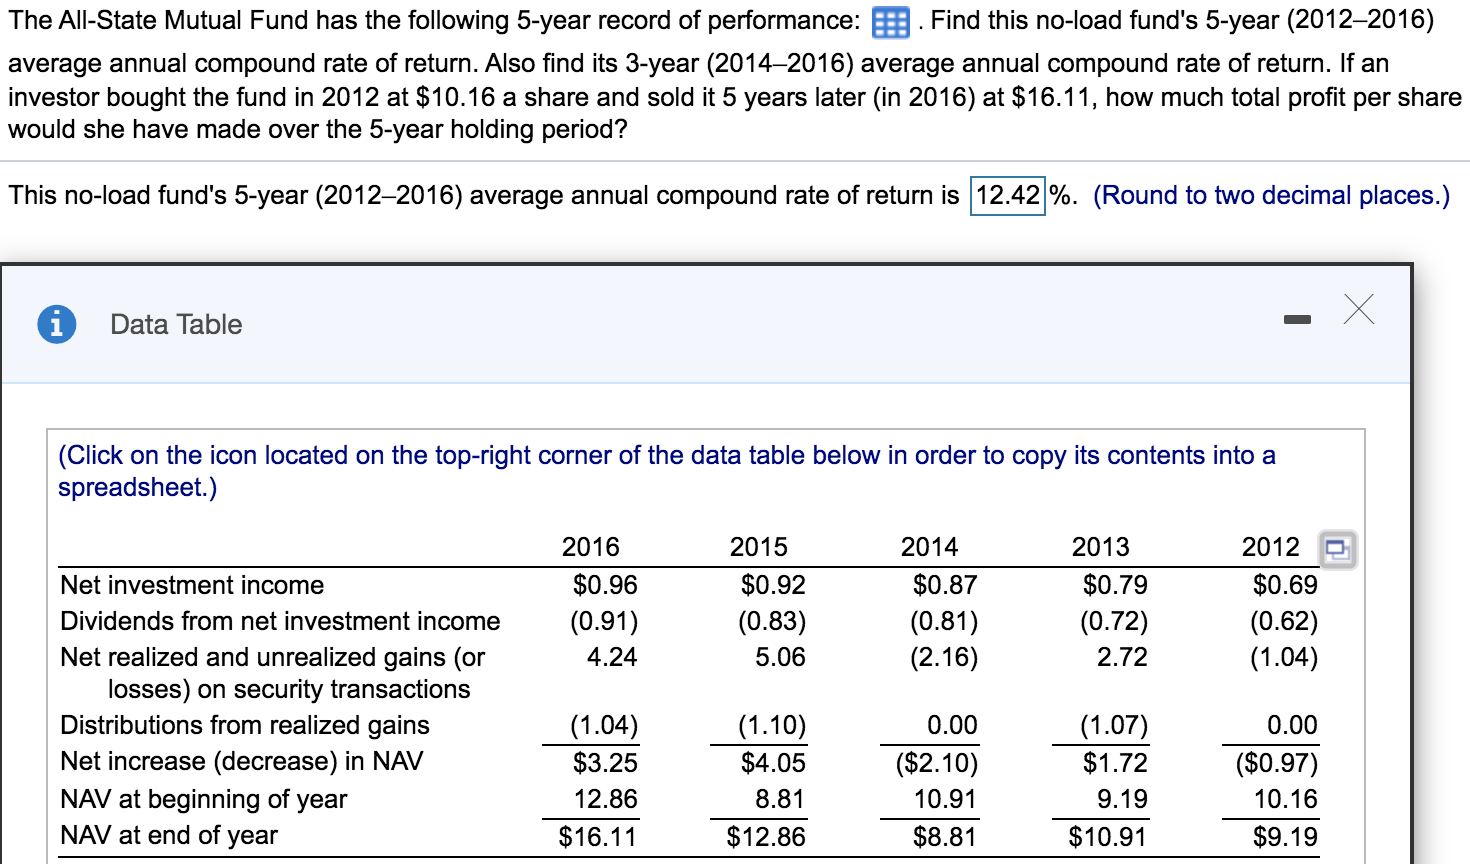Viewport: 1470px width, 864px height.
Task: Click Net increase (decrease) in NAV label
Action: 241,761
